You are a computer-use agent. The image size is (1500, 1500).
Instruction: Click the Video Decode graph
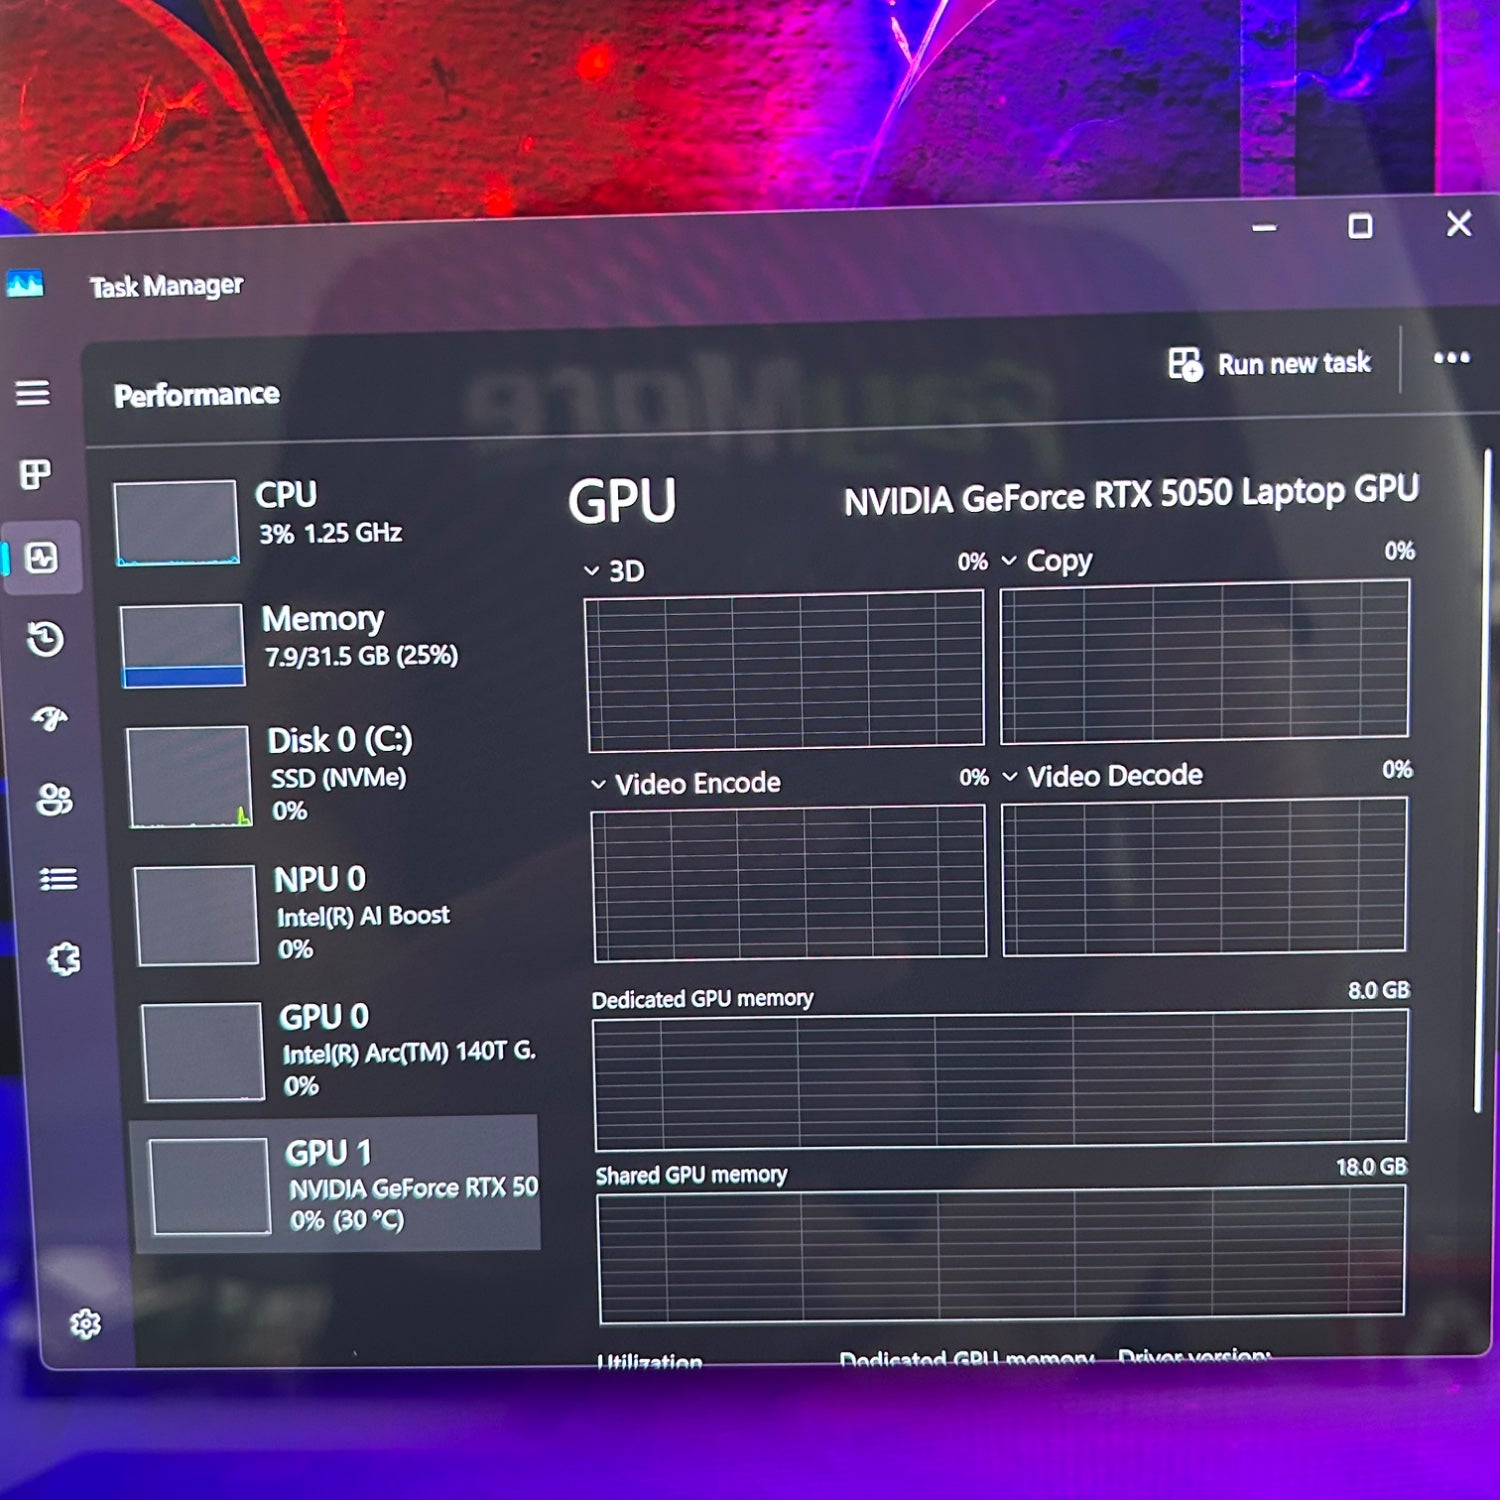pos(1205,876)
